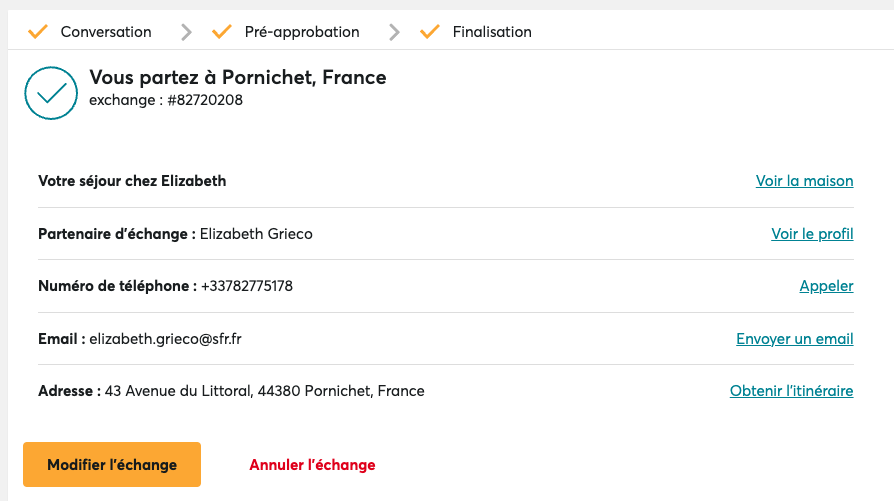Screen dimensions: 894x501
Task: Click Annuler l'échange in red
Action: tap(312, 465)
